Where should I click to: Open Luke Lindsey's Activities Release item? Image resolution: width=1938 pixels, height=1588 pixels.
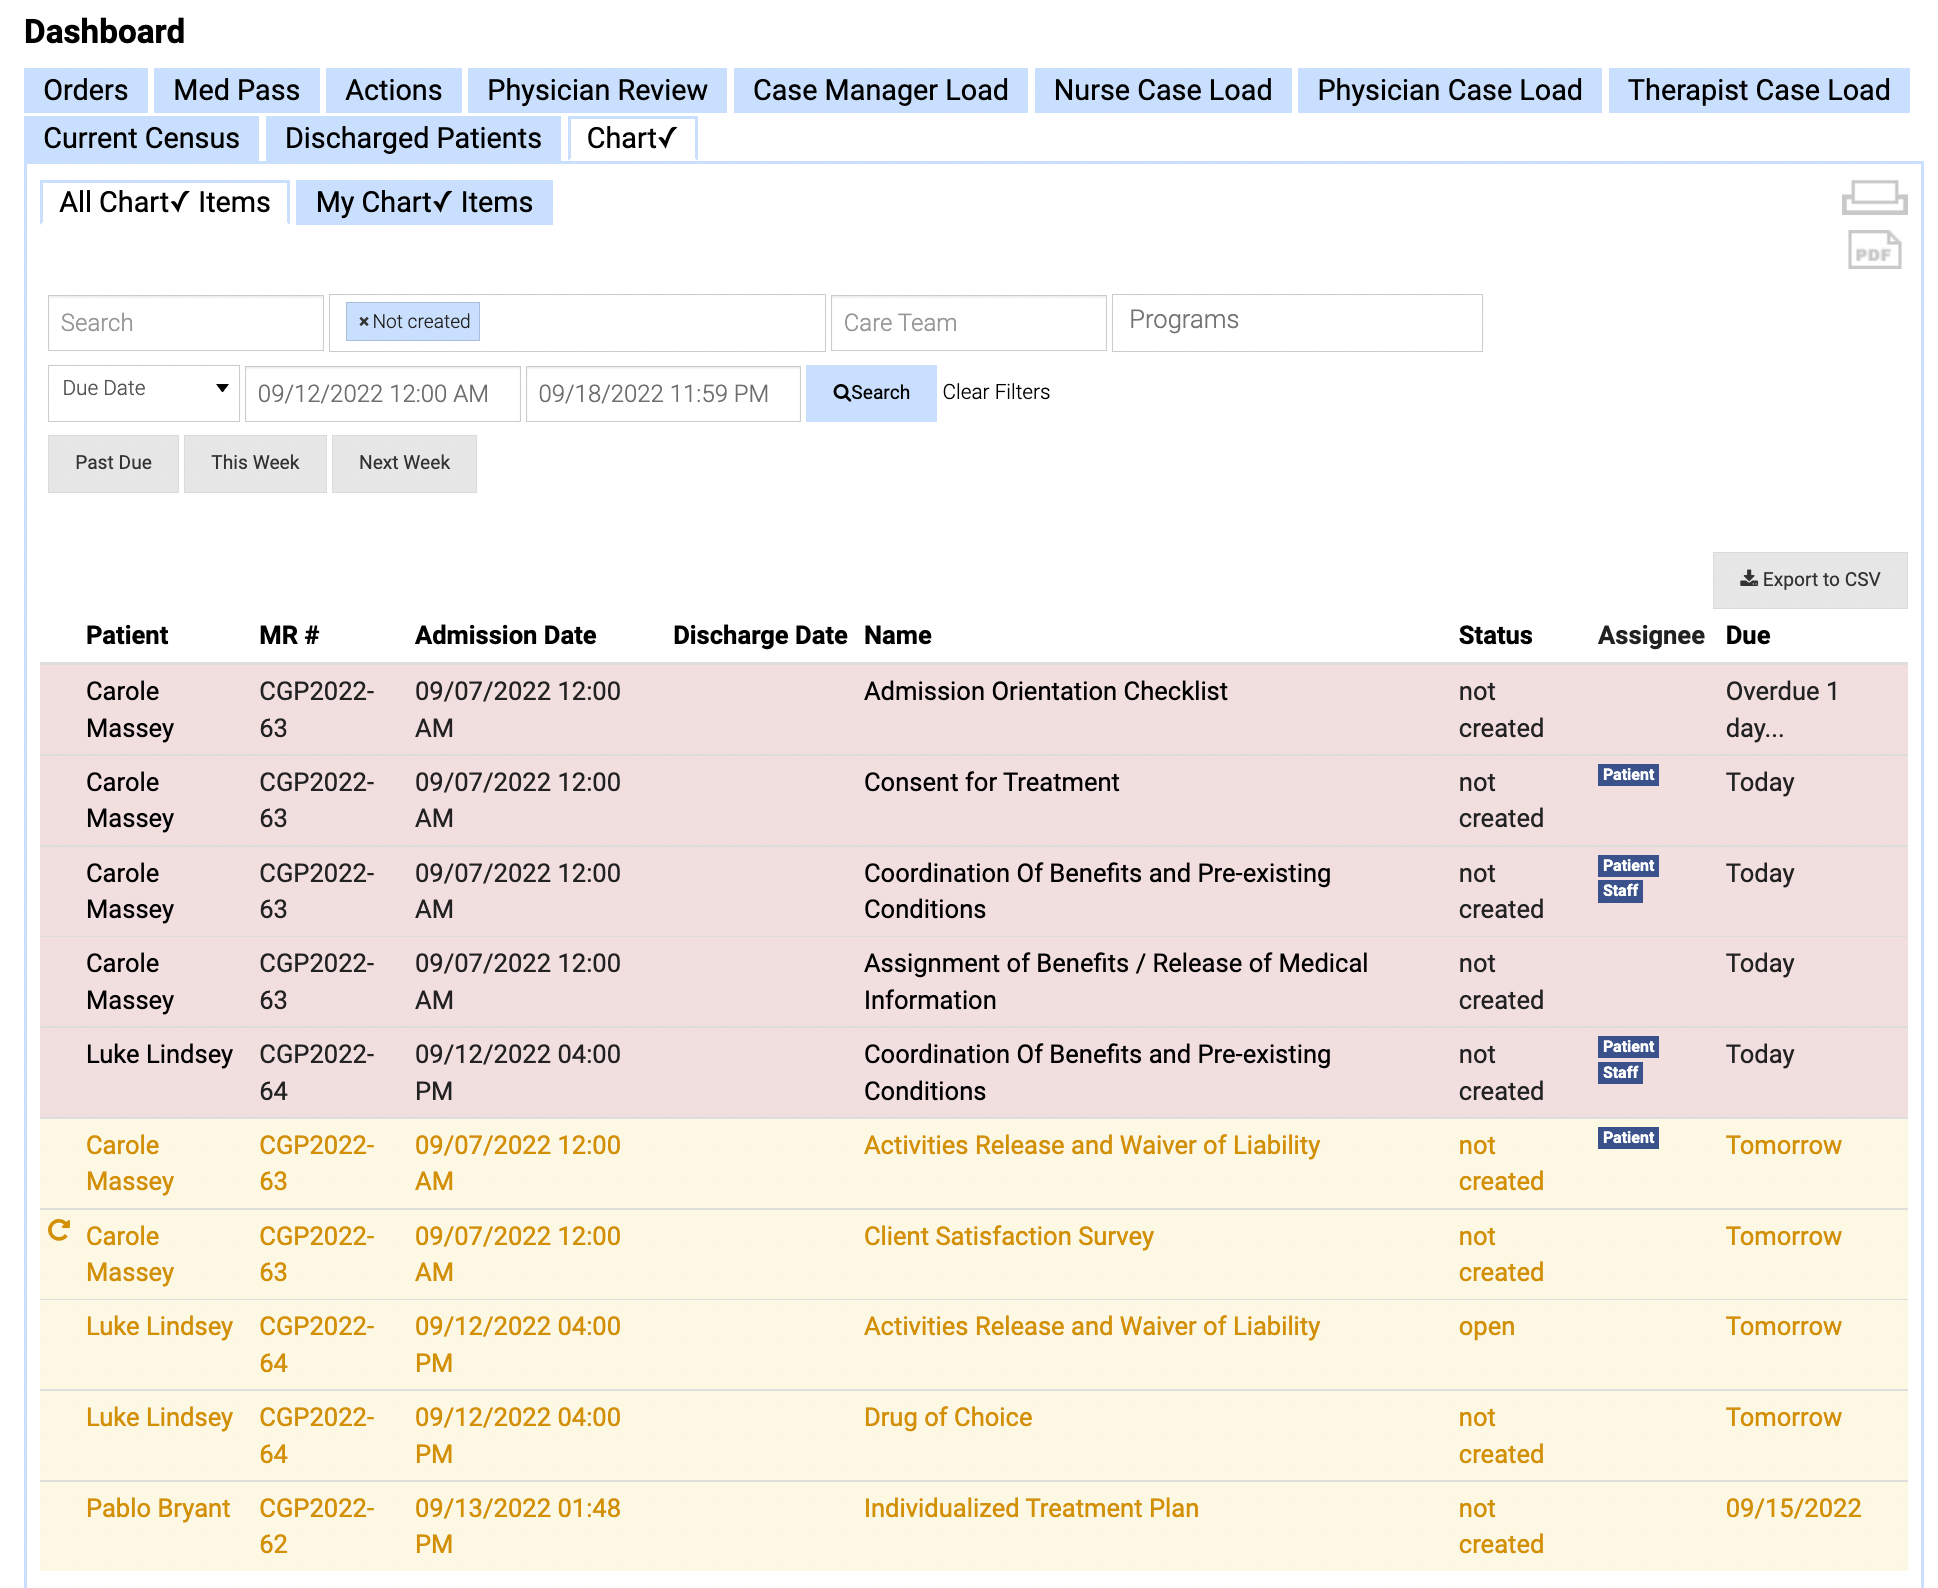click(x=1092, y=1326)
